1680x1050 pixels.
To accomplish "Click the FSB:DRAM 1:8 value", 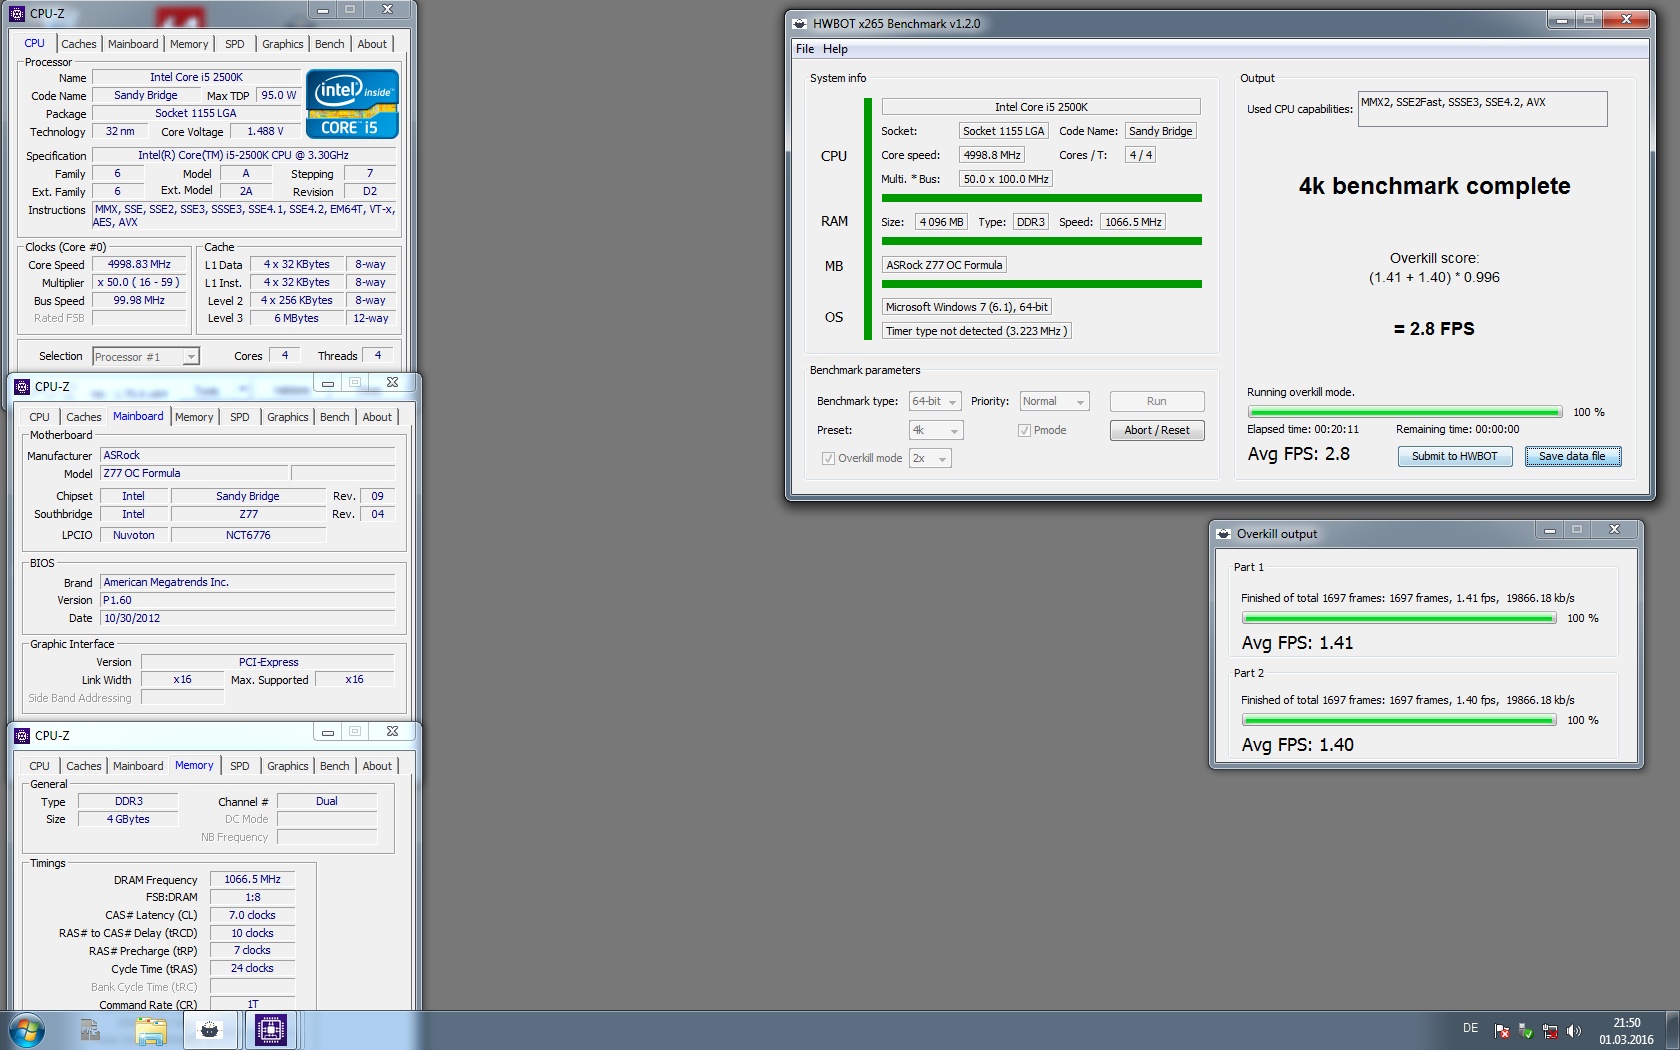I will (253, 898).
